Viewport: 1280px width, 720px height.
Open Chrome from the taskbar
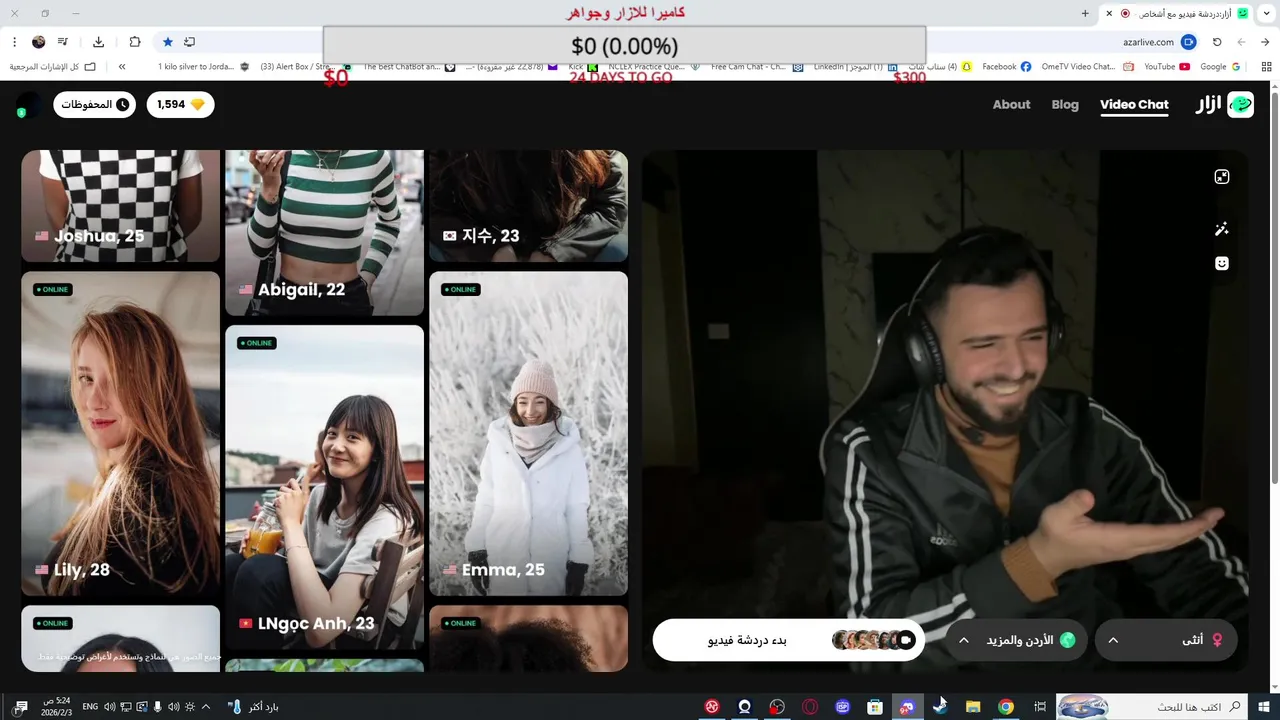click(1006, 707)
